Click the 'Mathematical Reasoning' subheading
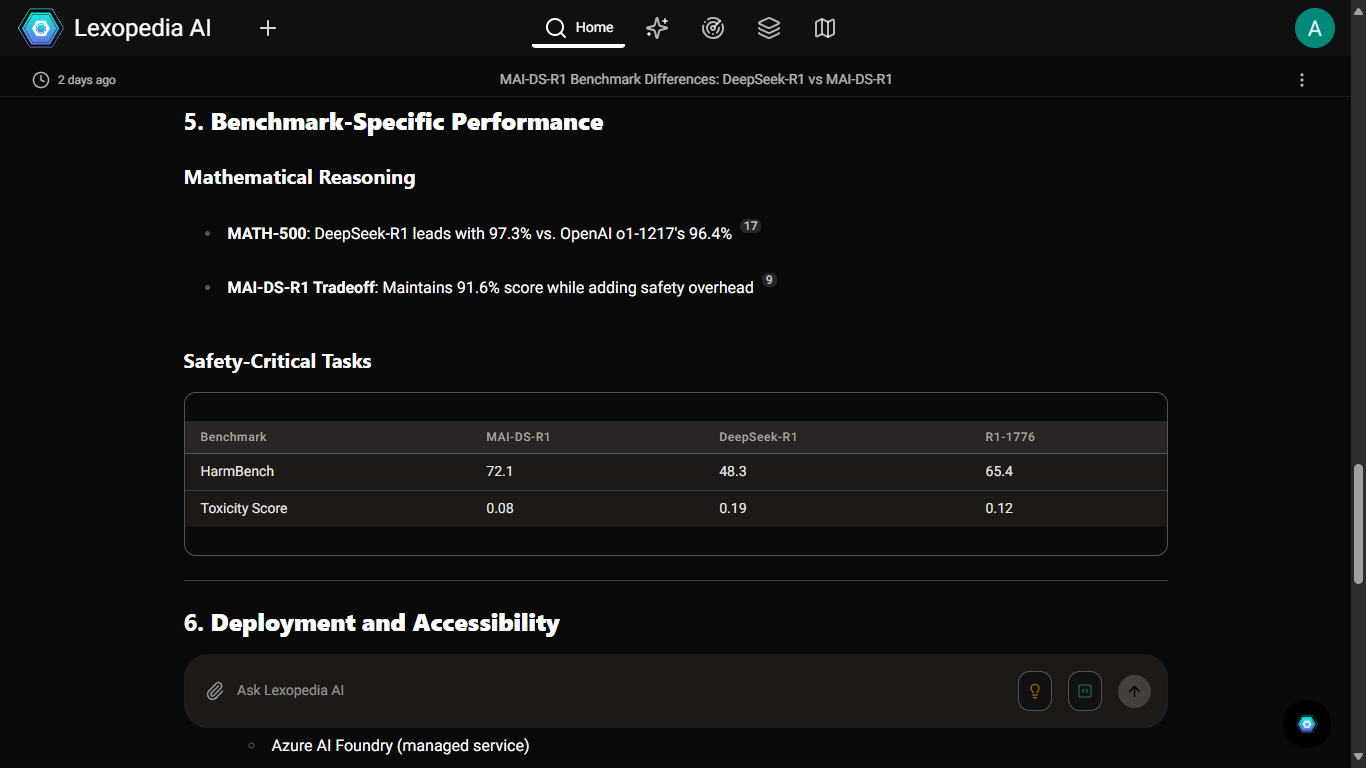The width and height of the screenshot is (1366, 768). pyautogui.click(x=300, y=177)
